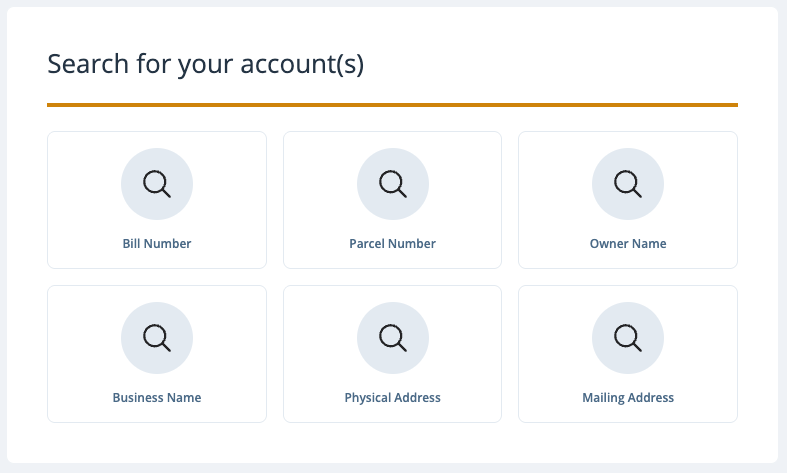
Task: Search by mailing address using its card
Action: point(628,354)
